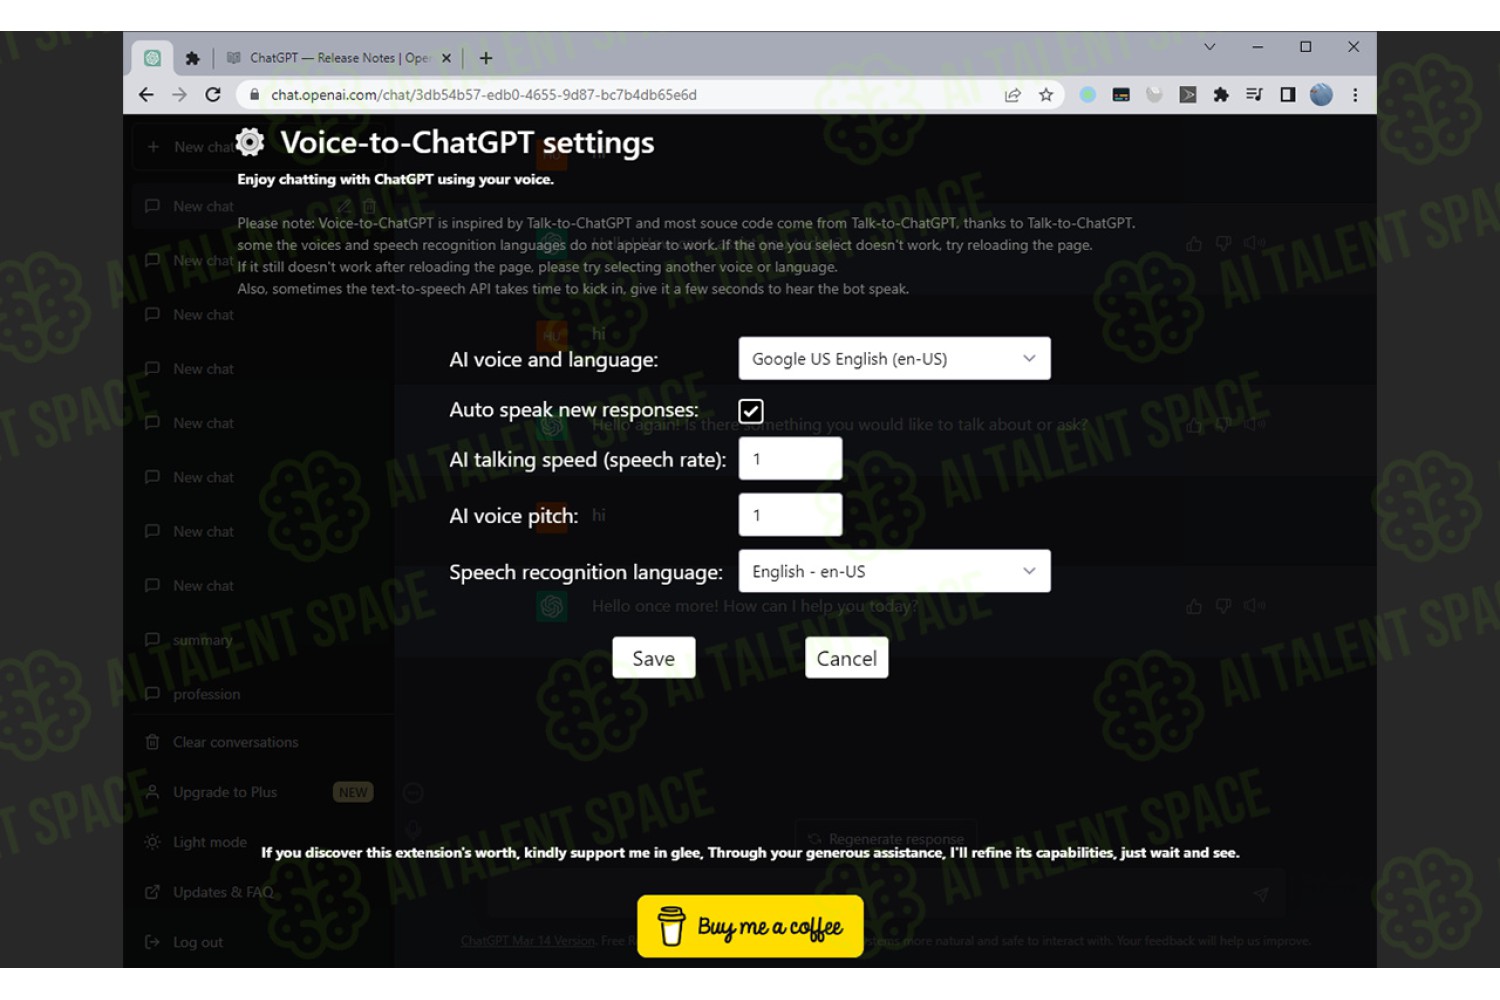Image resolution: width=1500 pixels, height=1000 pixels.
Task: Focus the AI talking speed input
Action: tap(790, 459)
